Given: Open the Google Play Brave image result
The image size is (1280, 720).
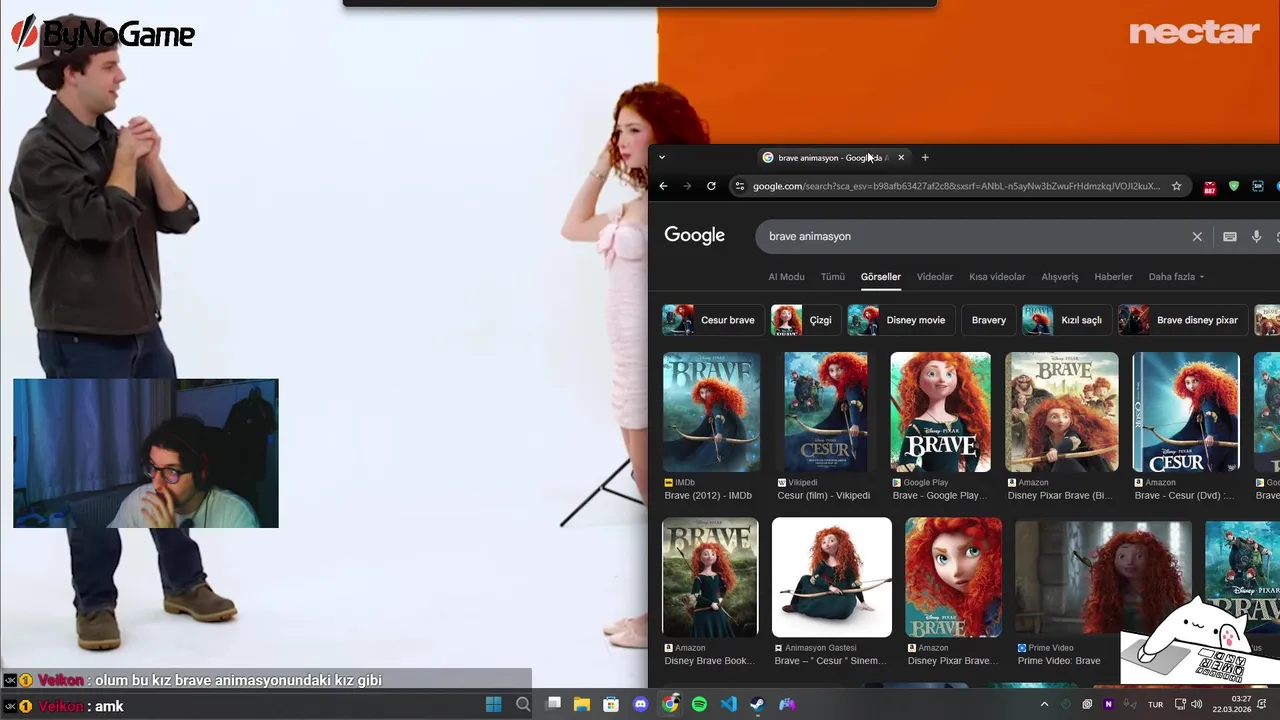Looking at the screenshot, I should [940, 412].
